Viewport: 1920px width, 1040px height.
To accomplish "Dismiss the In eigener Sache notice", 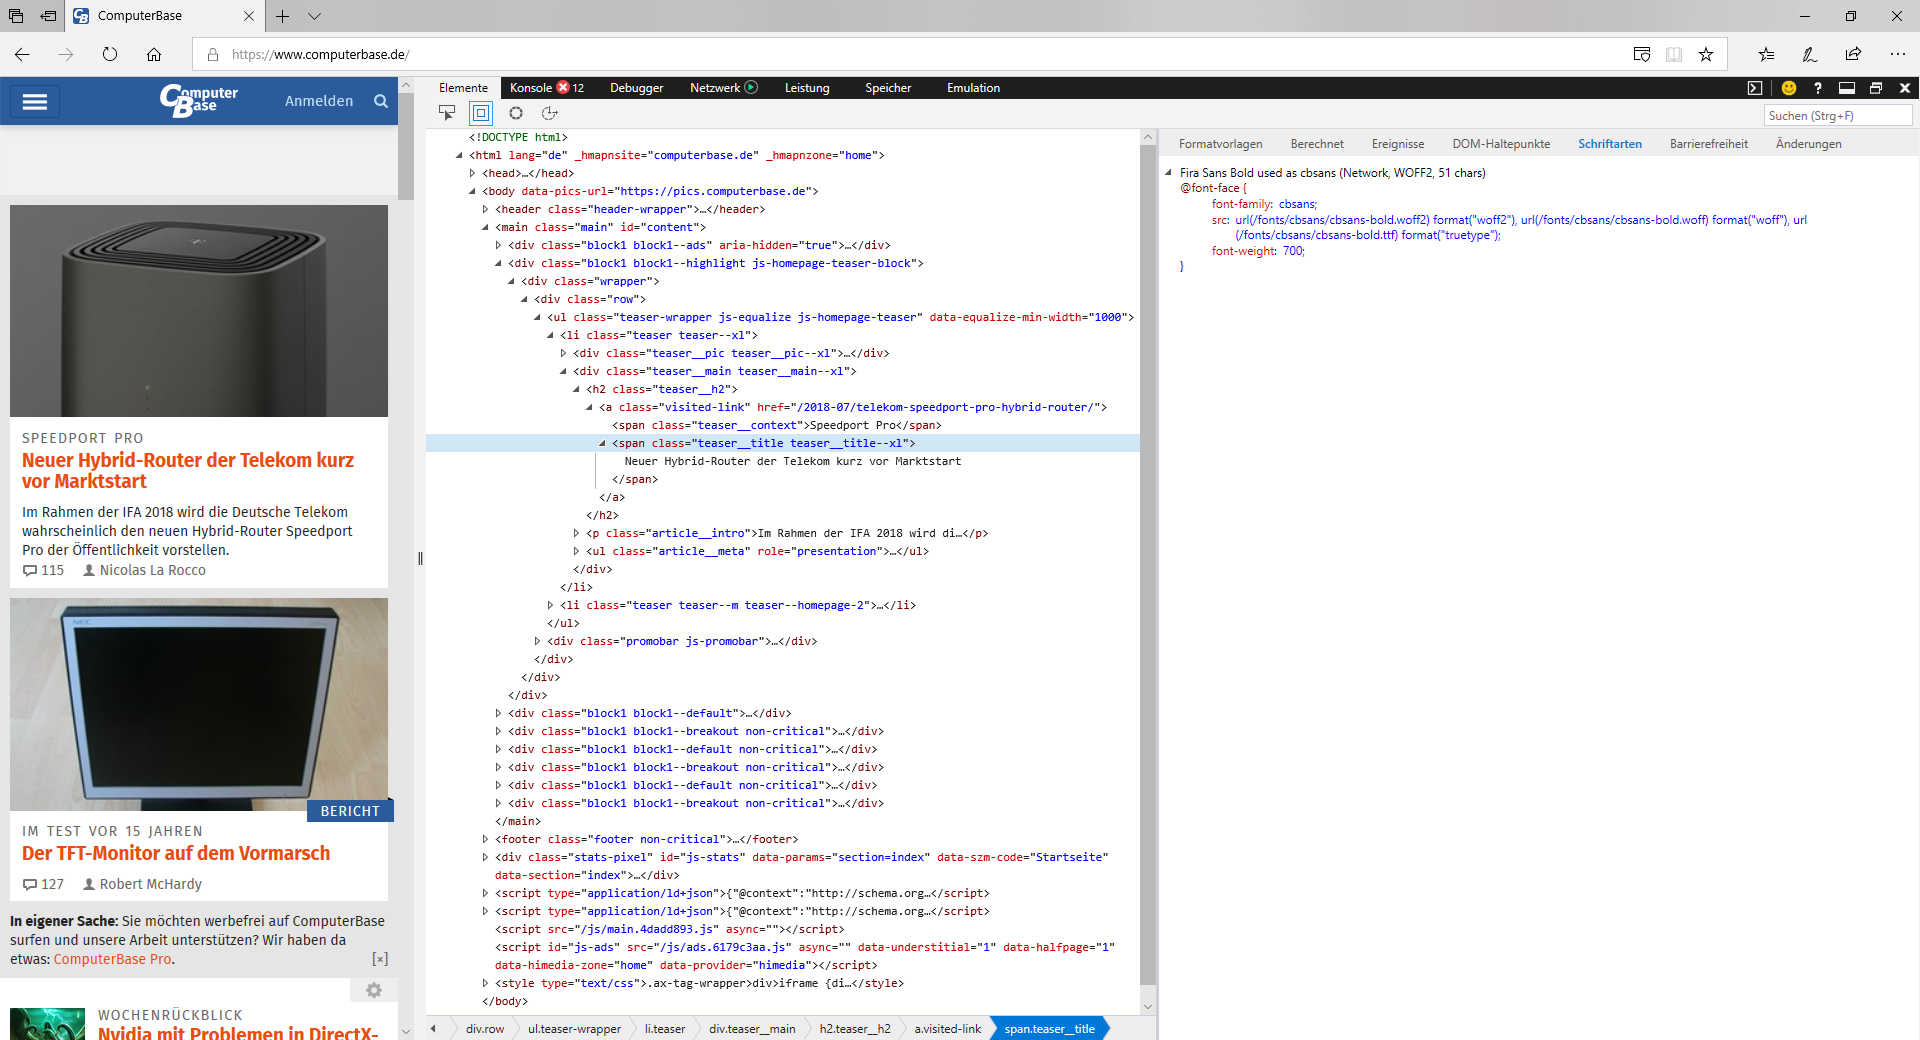I will click(380, 959).
